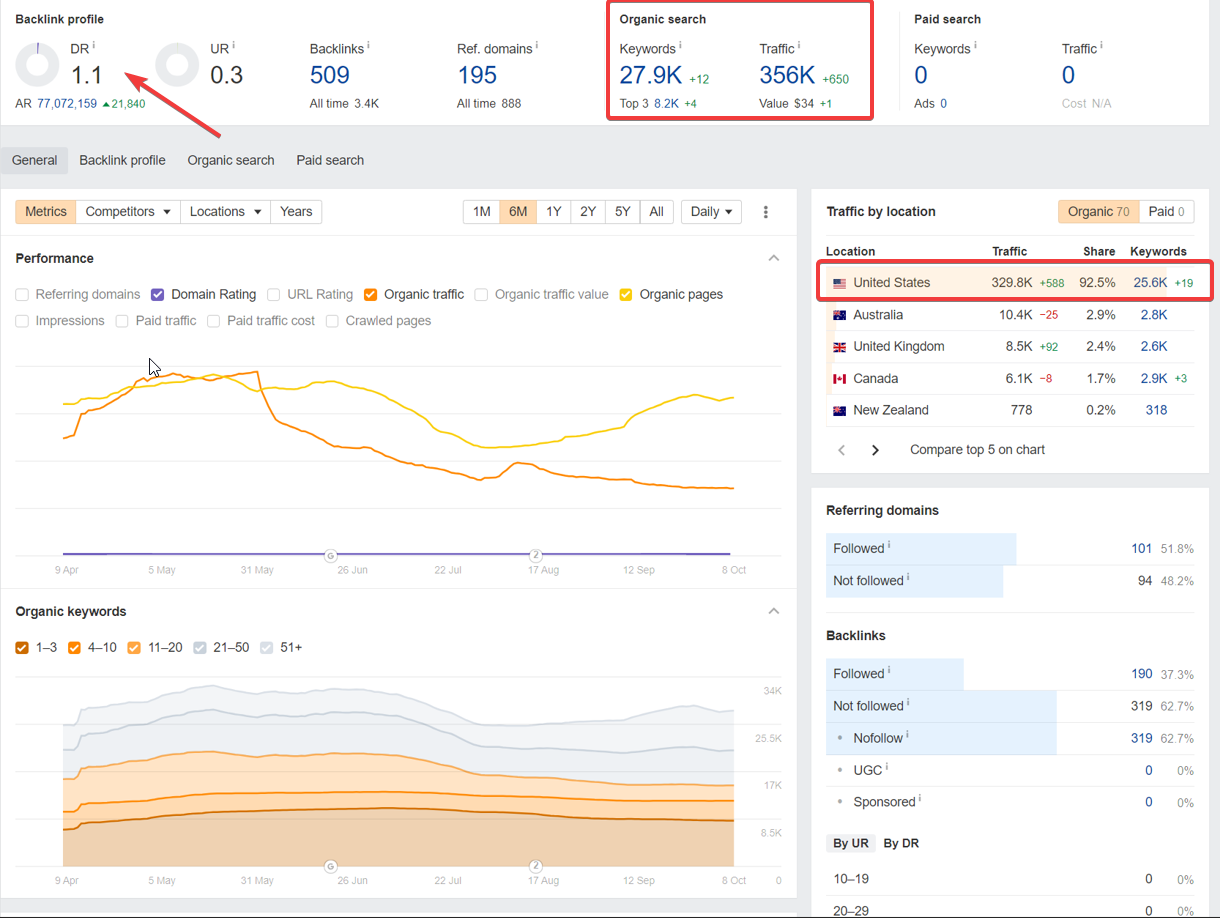
Task: Set time range to 1M
Action: [482, 212]
